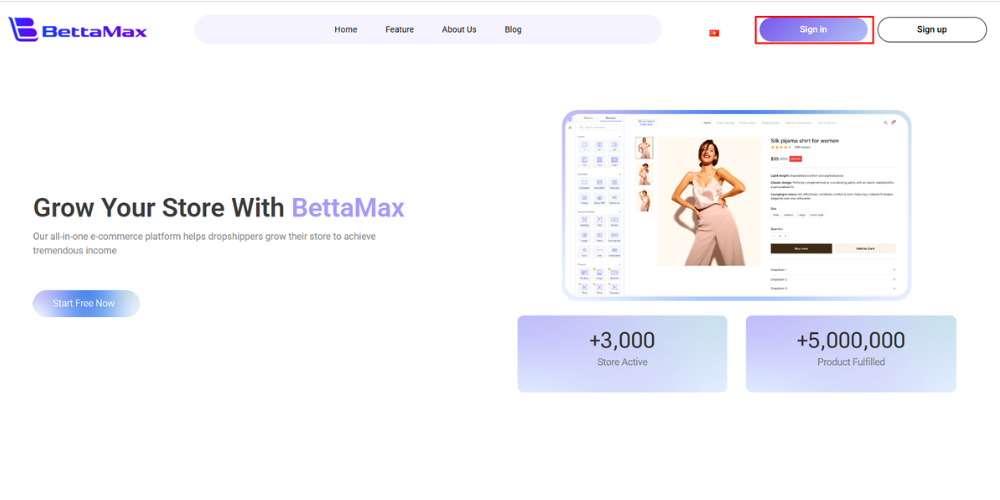This screenshot has width=1000, height=500.
Task: Select the Container block icon in editor
Action: coord(584,184)
